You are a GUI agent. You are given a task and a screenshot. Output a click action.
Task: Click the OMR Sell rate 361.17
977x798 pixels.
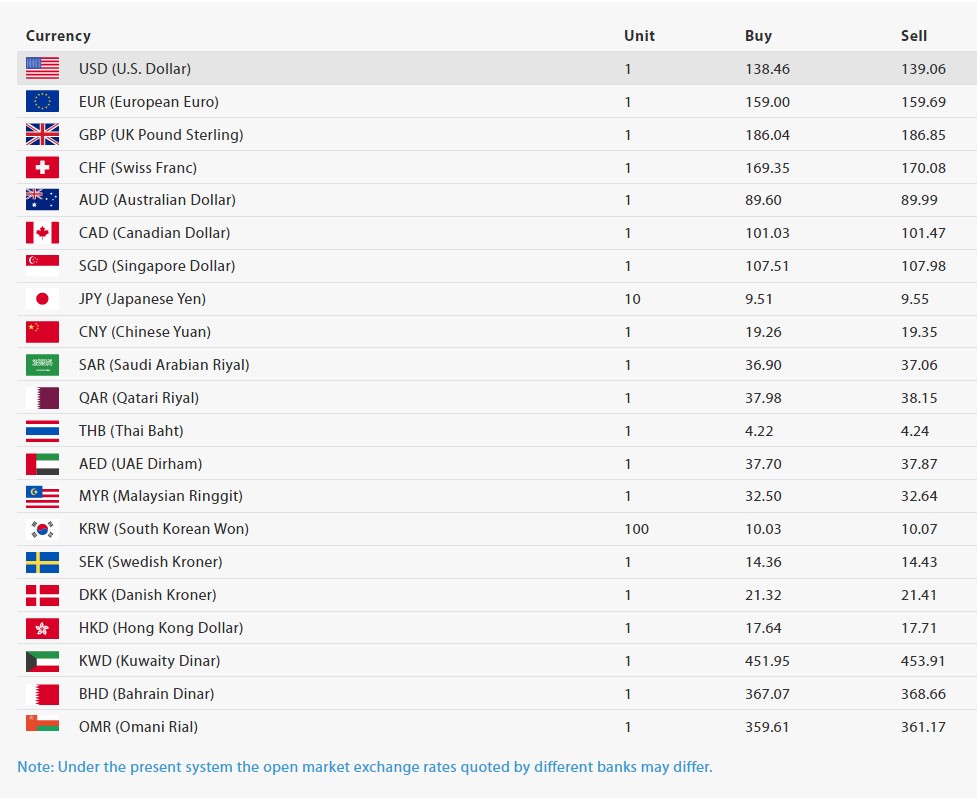(x=923, y=727)
